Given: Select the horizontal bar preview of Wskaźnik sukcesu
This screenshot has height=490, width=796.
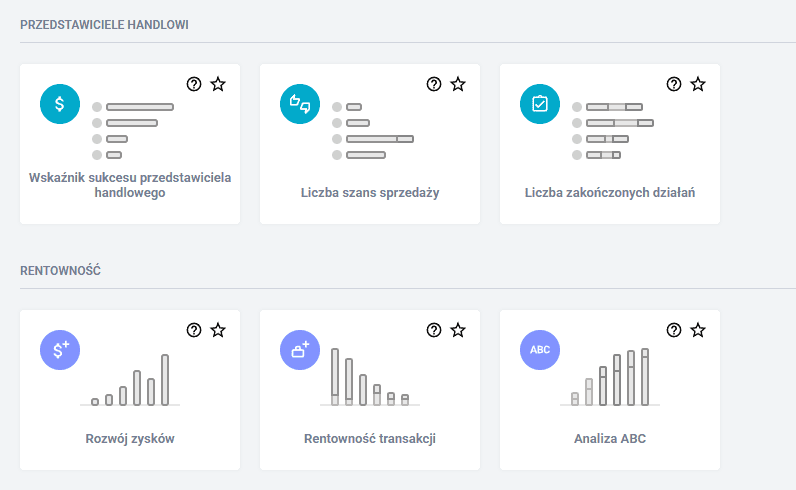Looking at the screenshot, I should [x=133, y=131].
